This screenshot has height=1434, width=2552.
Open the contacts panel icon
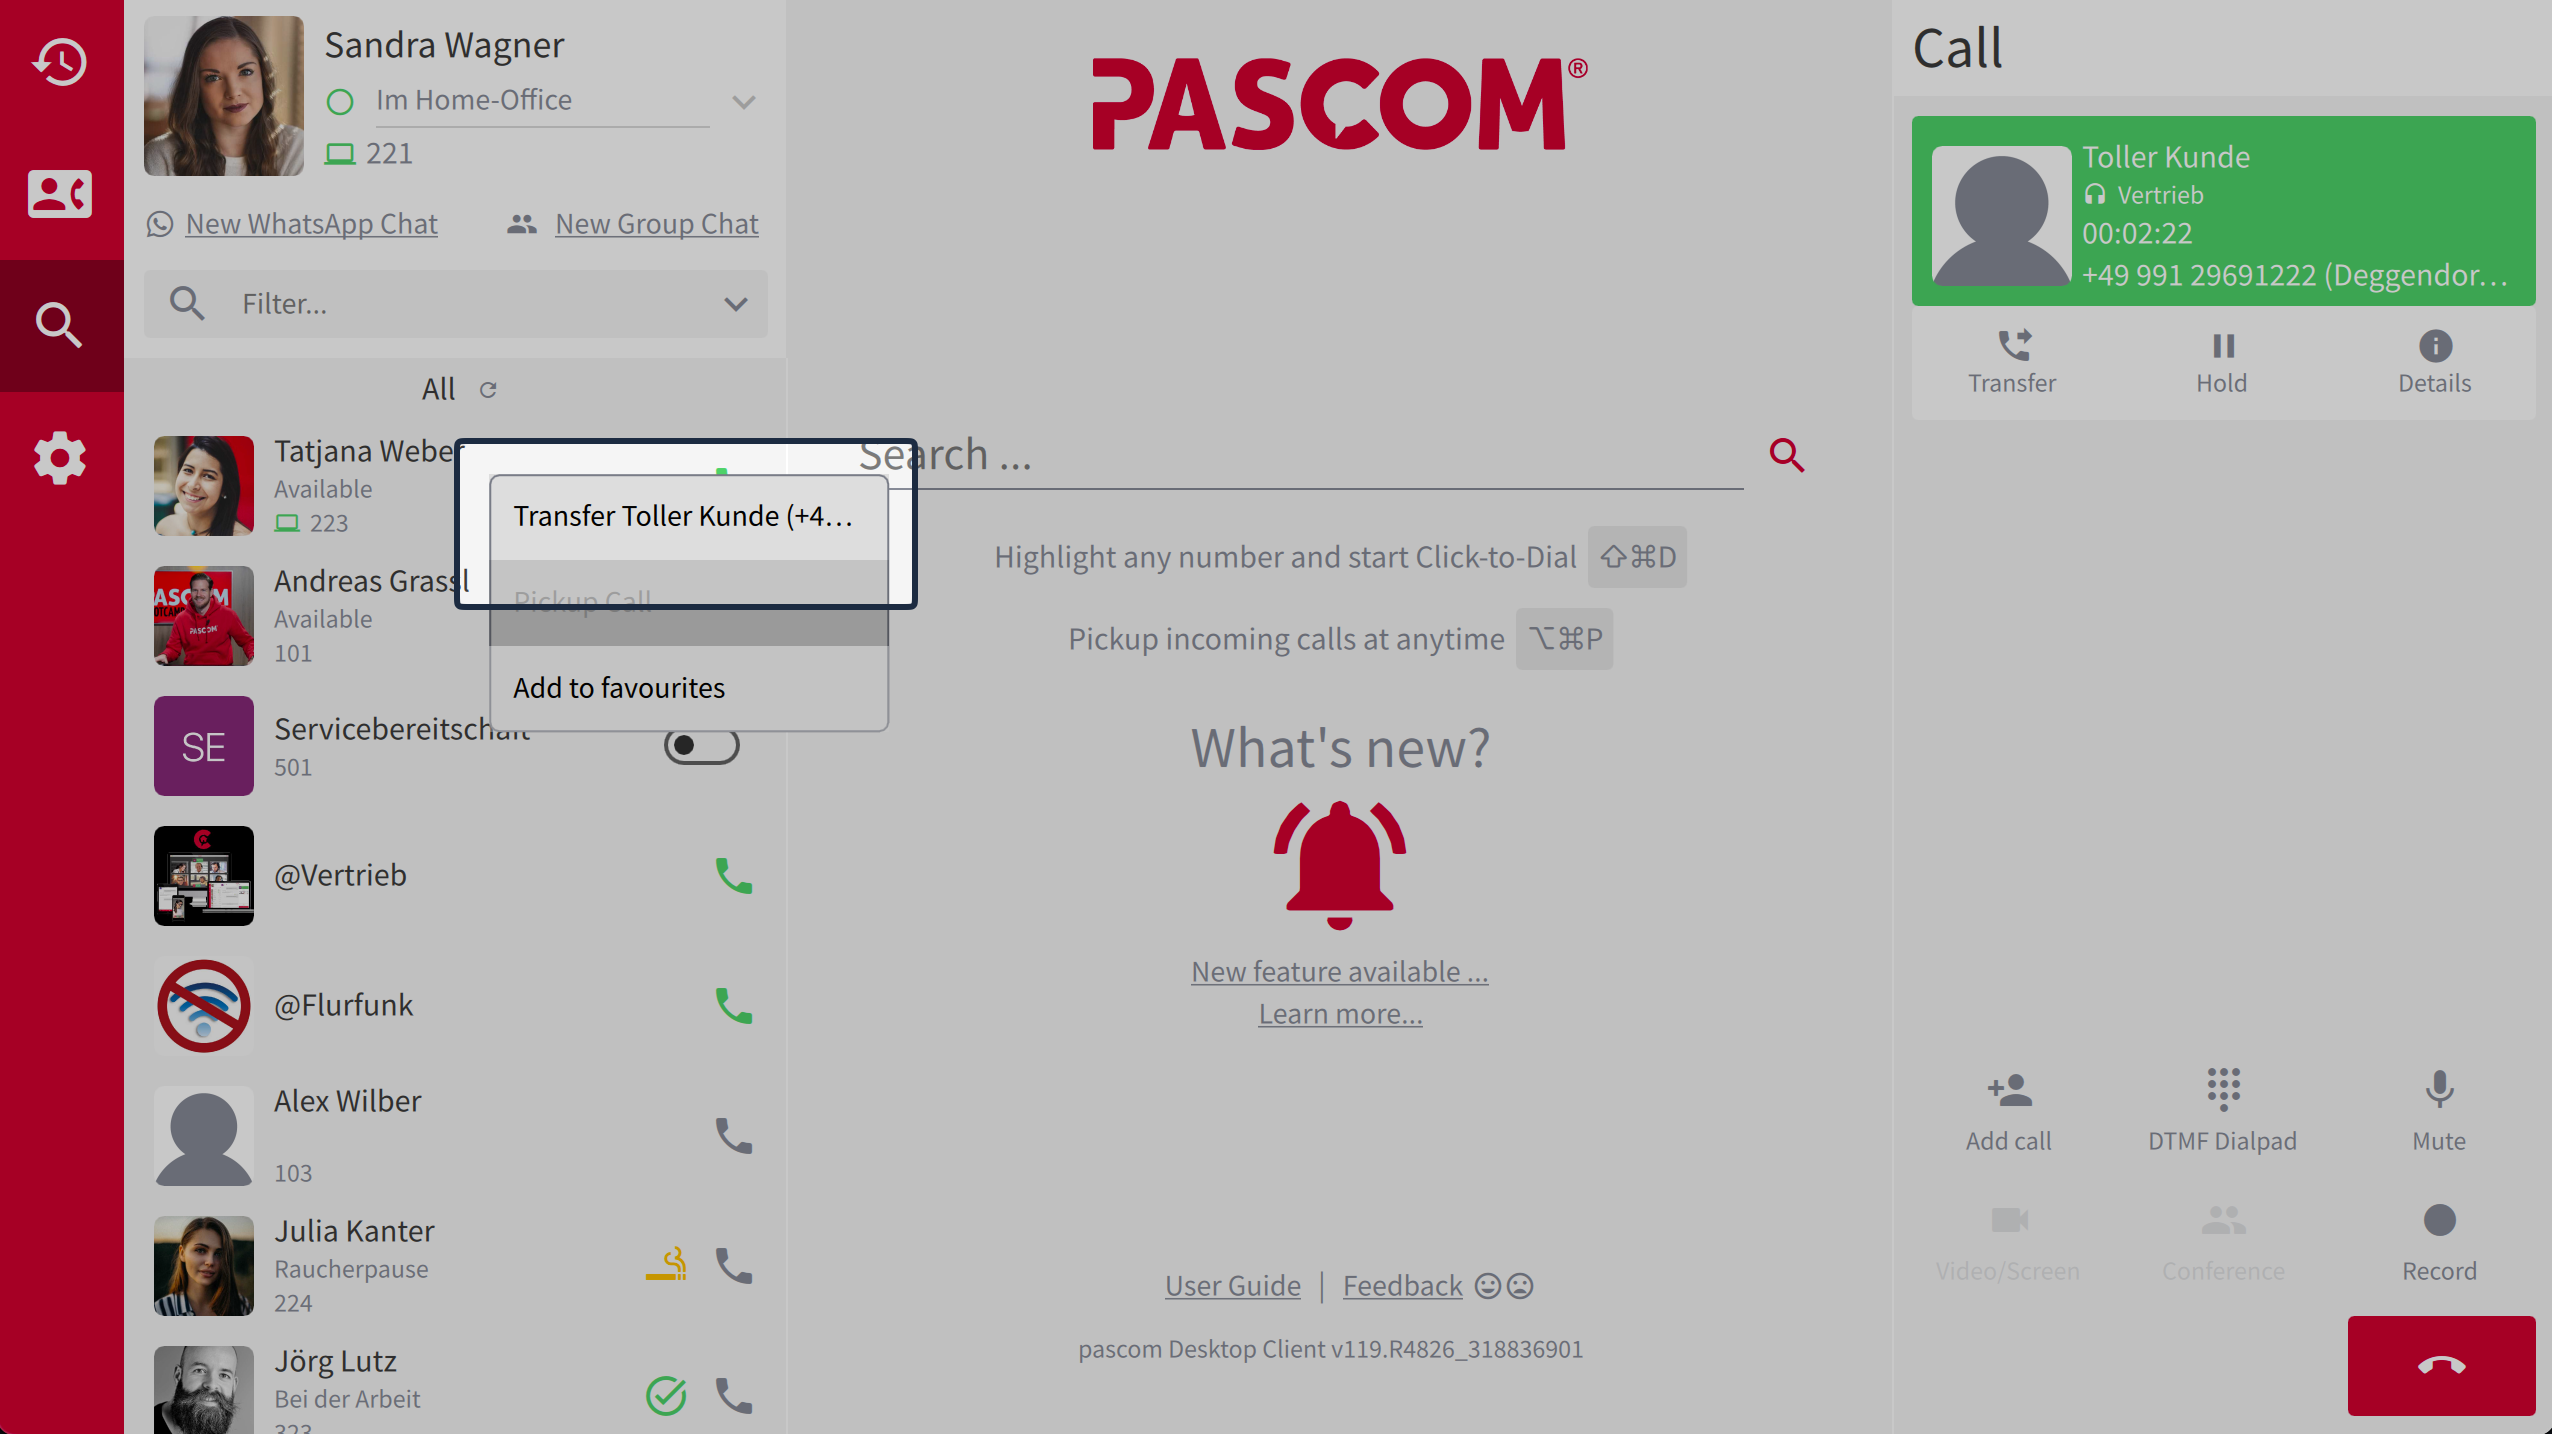coord(60,193)
